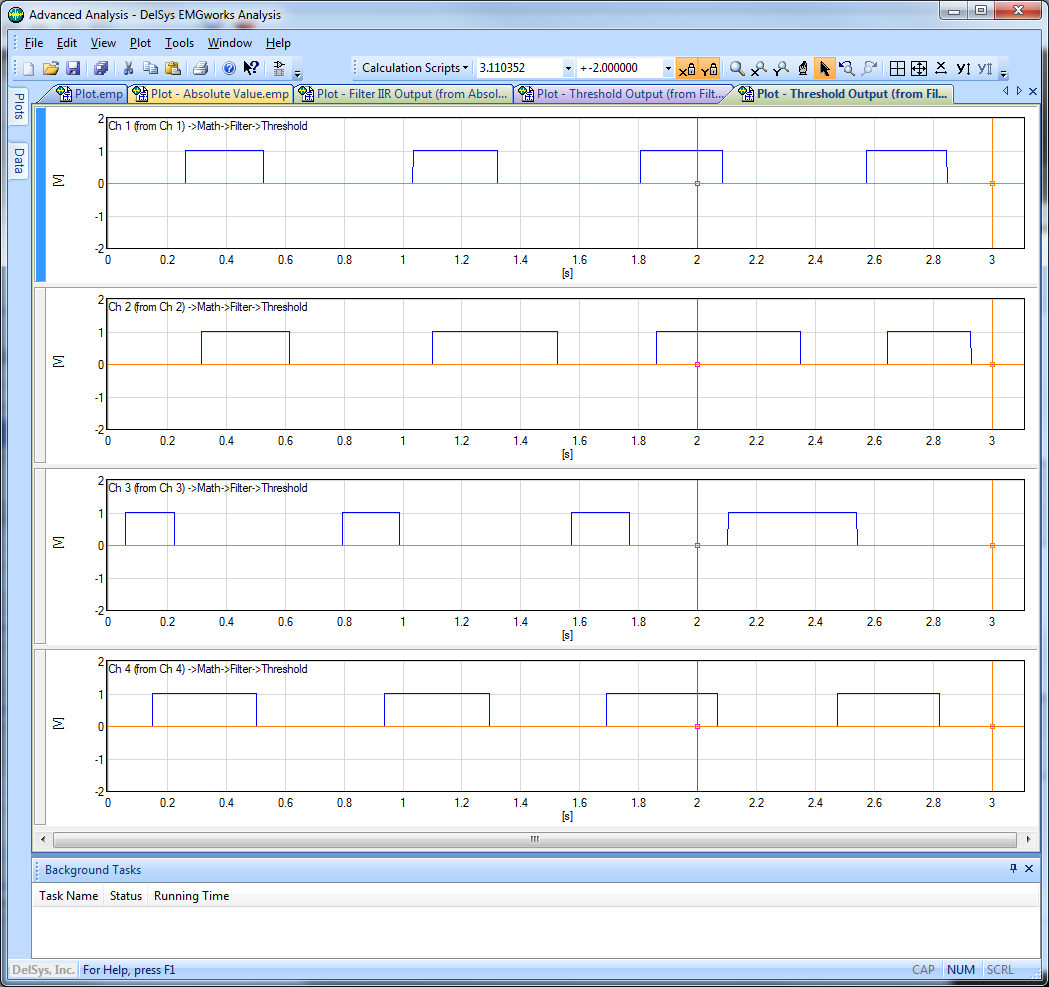Open the Plot menu
1049x987 pixels.
pos(140,43)
